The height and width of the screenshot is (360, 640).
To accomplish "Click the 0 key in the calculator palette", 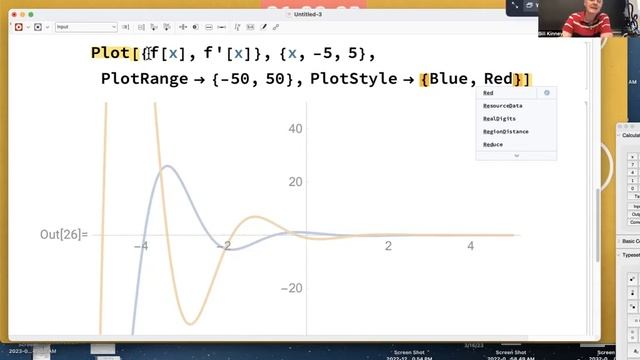I will [632, 188].
